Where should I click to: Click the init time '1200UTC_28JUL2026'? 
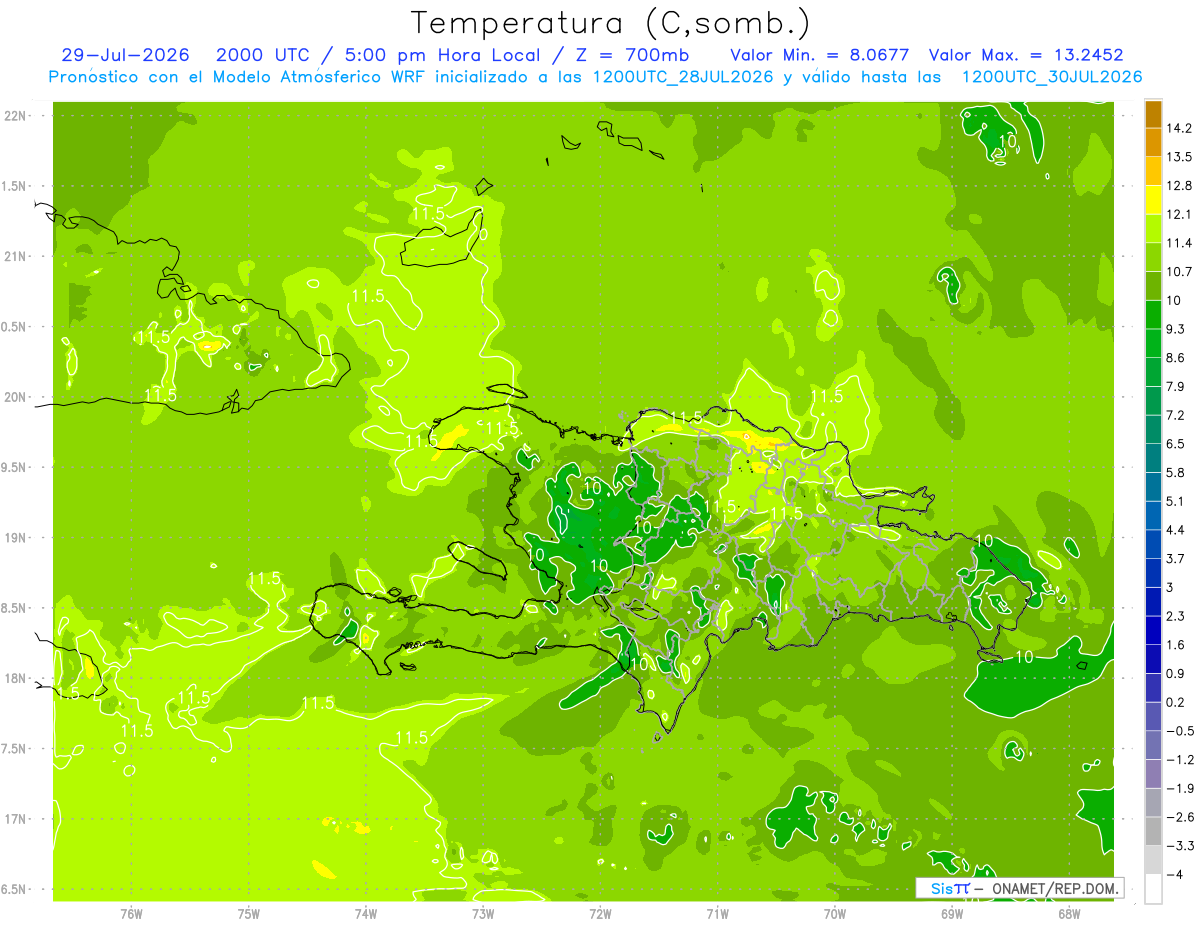(x=684, y=77)
